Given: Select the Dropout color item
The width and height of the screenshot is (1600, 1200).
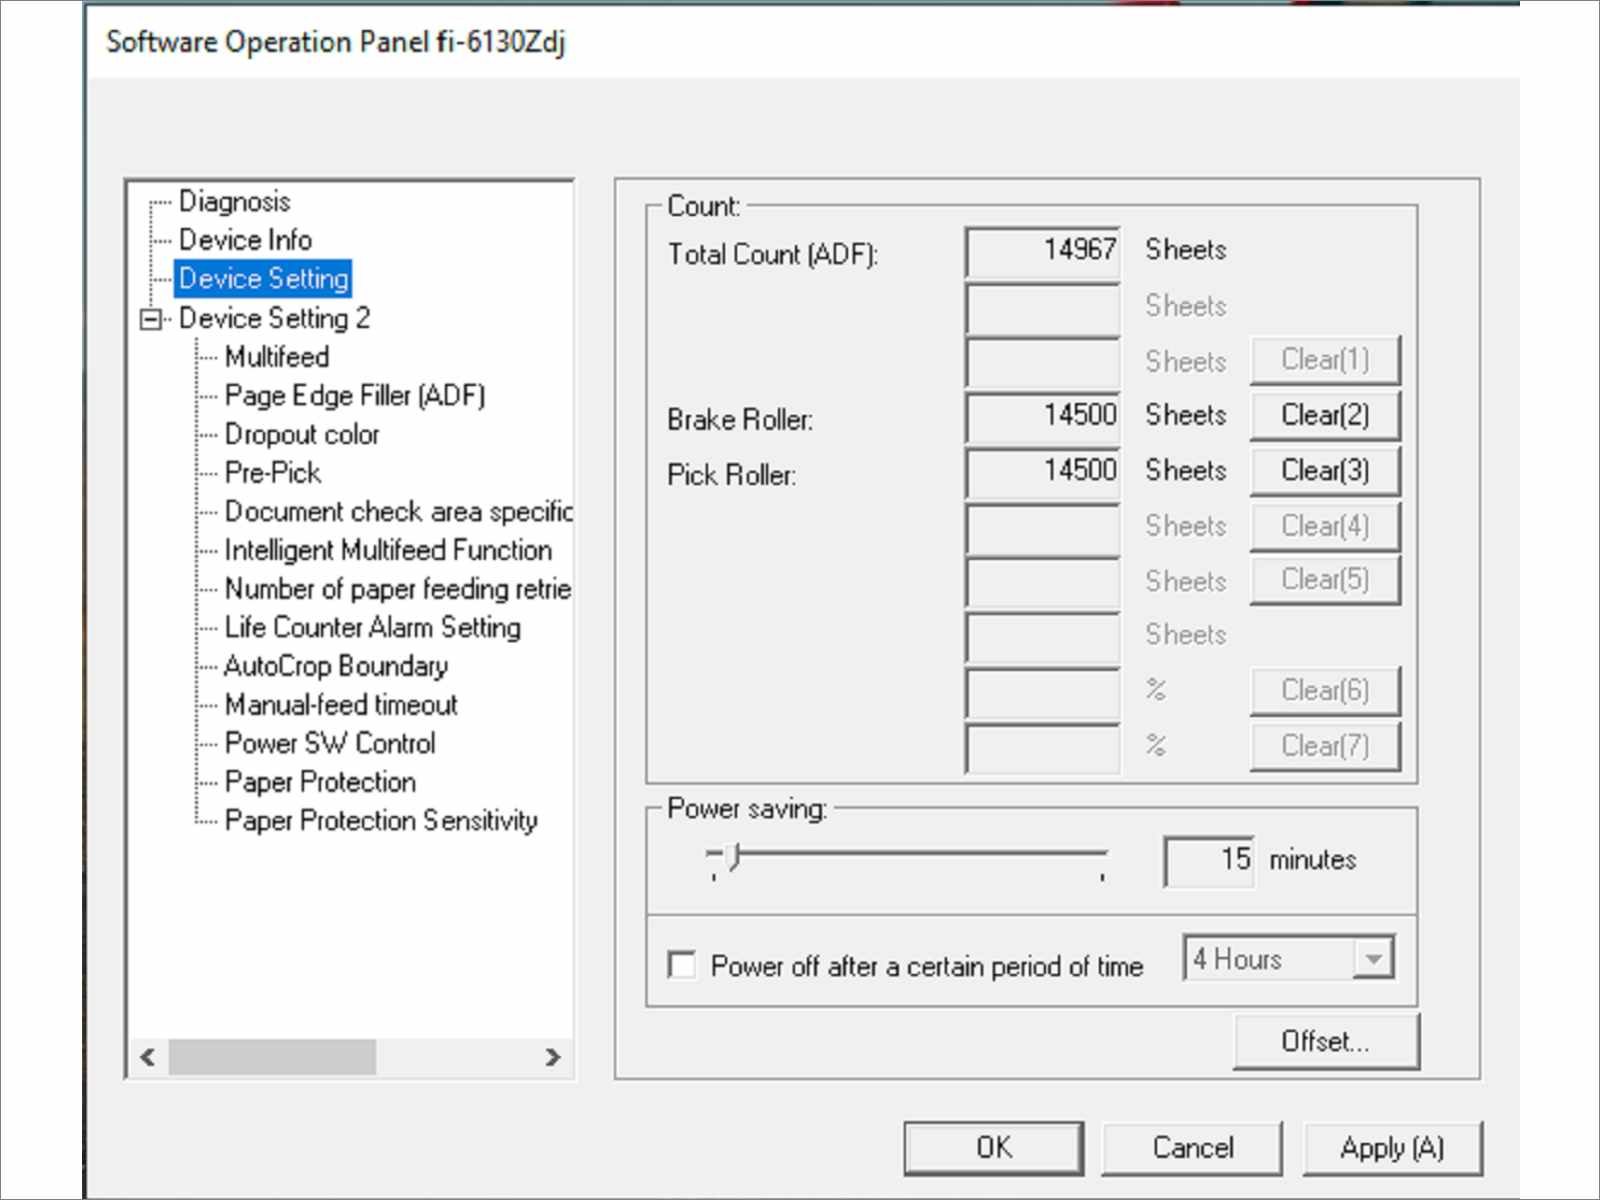Looking at the screenshot, I should coord(302,434).
